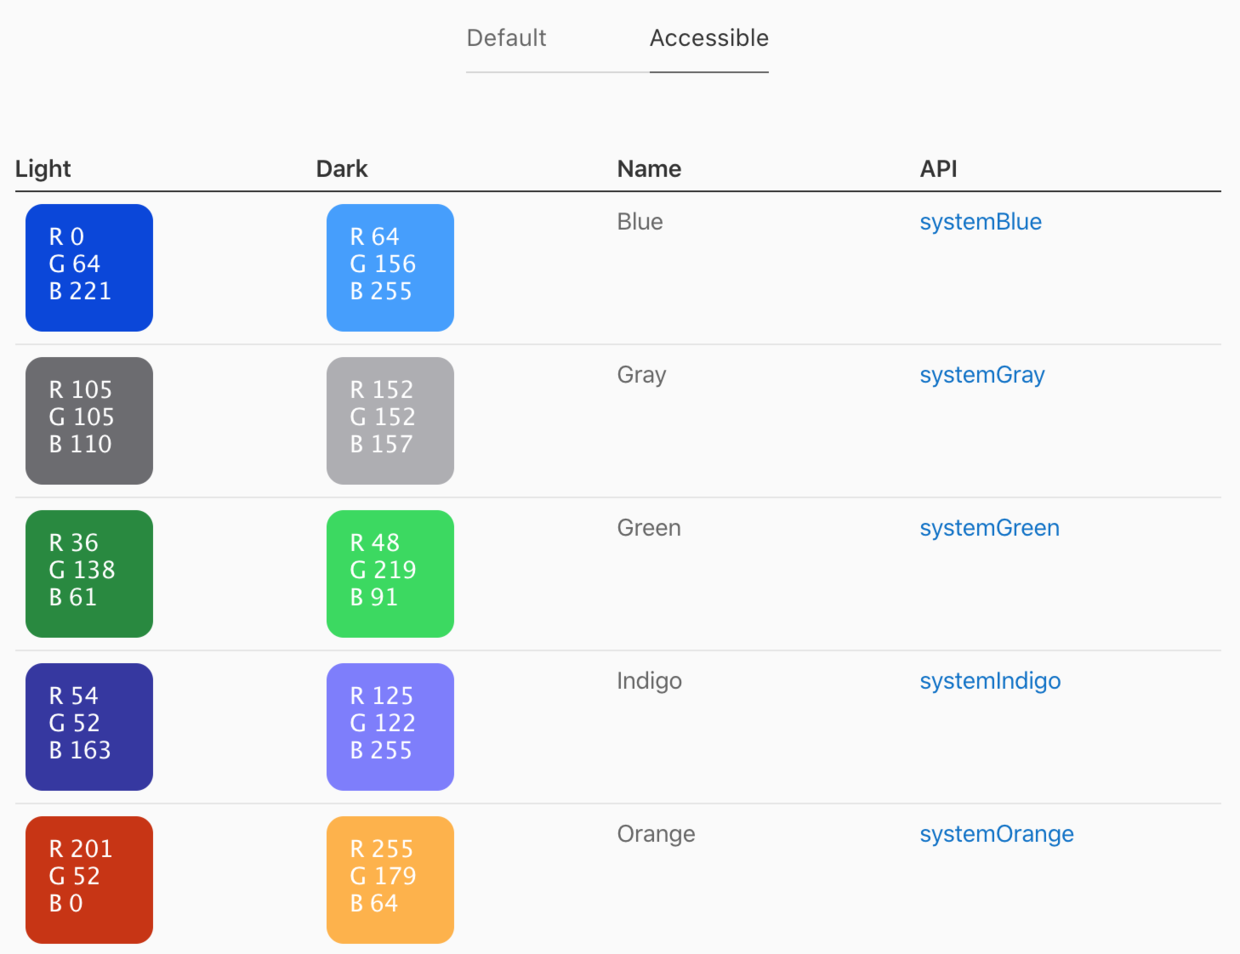This screenshot has width=1240, height=954.
Task: Choose the light Indigo swatch R 54 G 52 B 163
Action: point(89,727)
